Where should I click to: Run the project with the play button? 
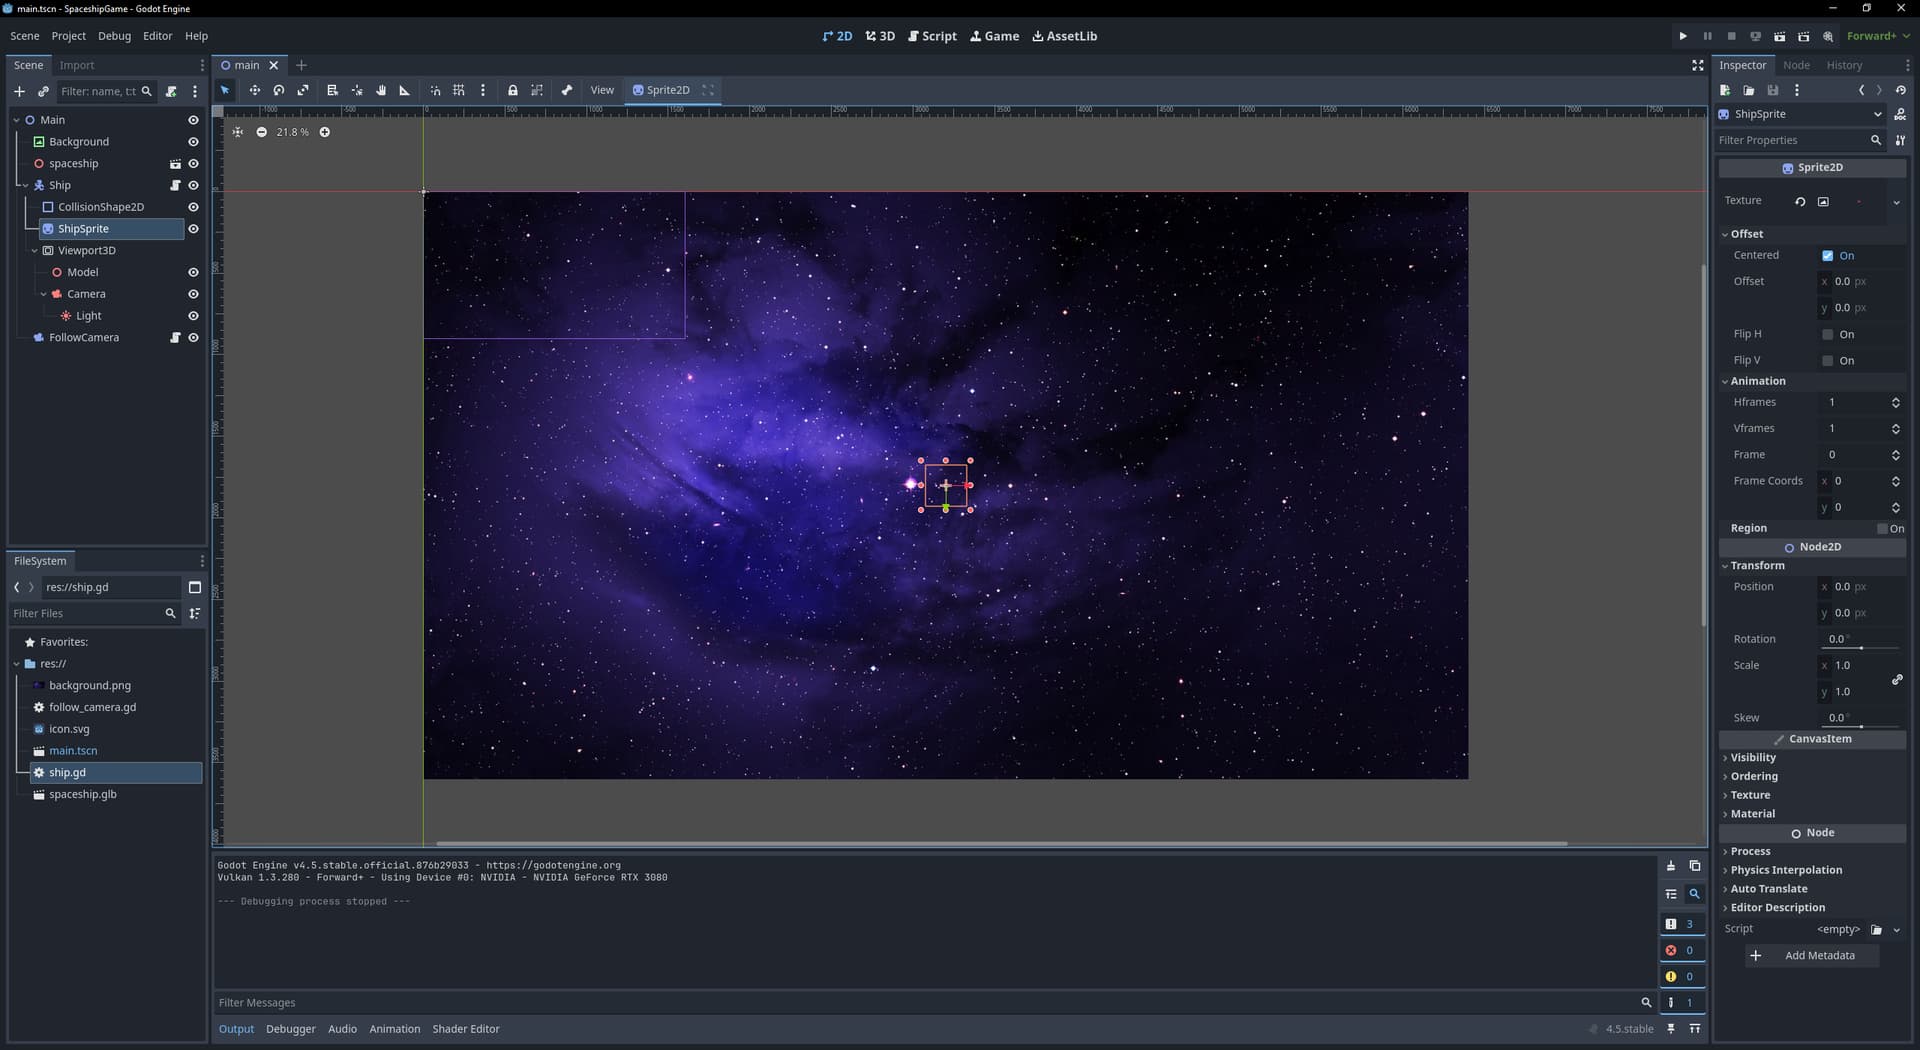click(x=1683, y=36)
